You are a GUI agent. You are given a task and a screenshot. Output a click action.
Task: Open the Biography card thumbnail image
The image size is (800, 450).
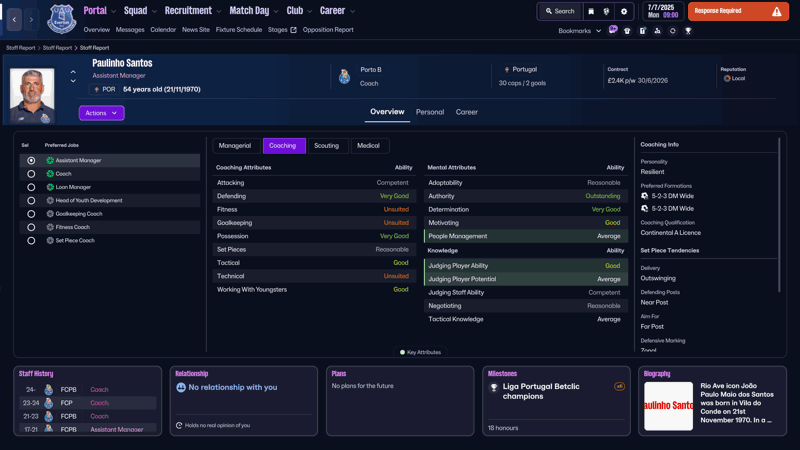[668, 406]
